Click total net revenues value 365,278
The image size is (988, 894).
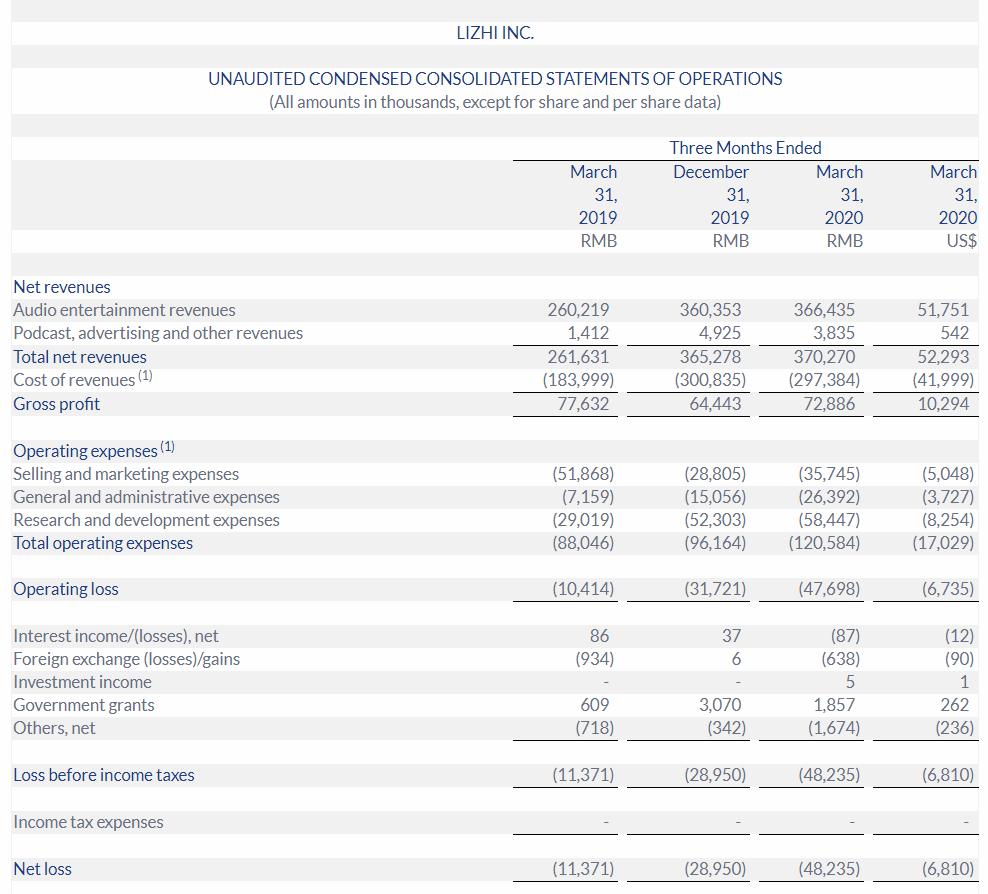710,357
